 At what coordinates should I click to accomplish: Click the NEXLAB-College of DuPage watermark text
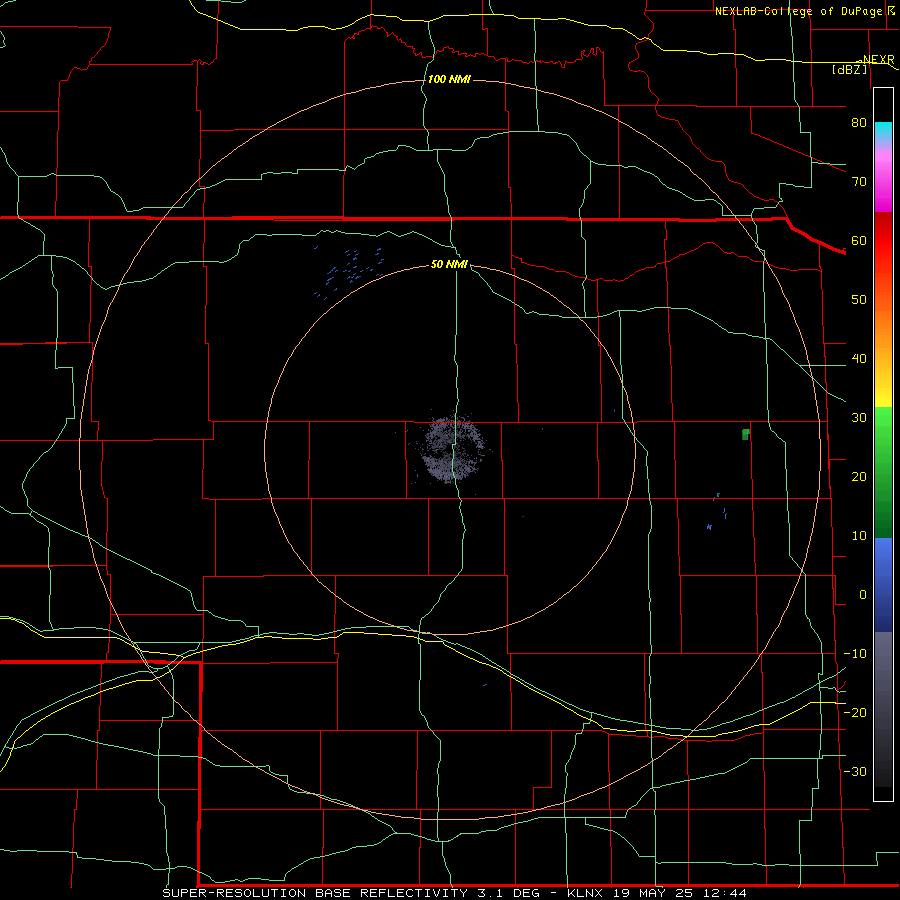coord(804,11)
